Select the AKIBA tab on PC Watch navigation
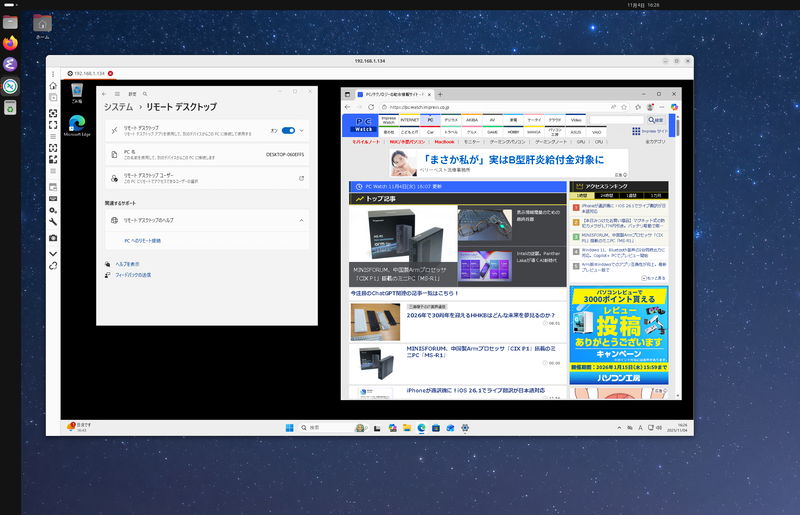Screen dimensions: 800x515 [472, 120]
